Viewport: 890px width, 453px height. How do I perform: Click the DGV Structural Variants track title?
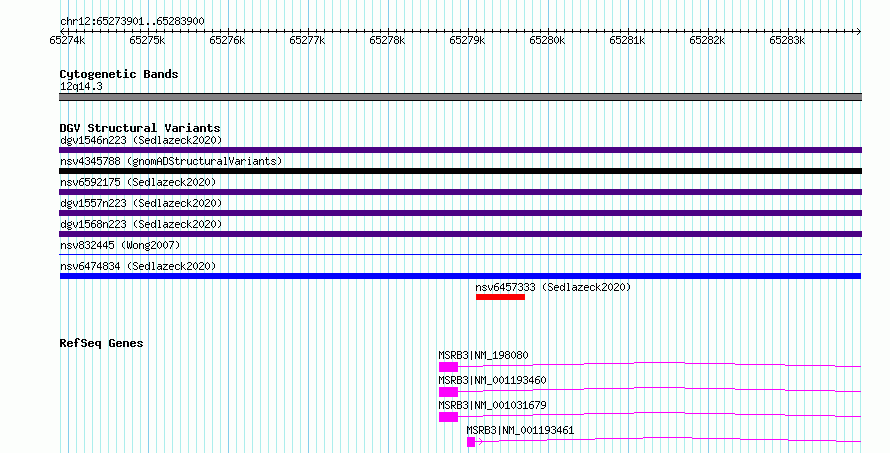pyautogui.click(x=140, y=128)
